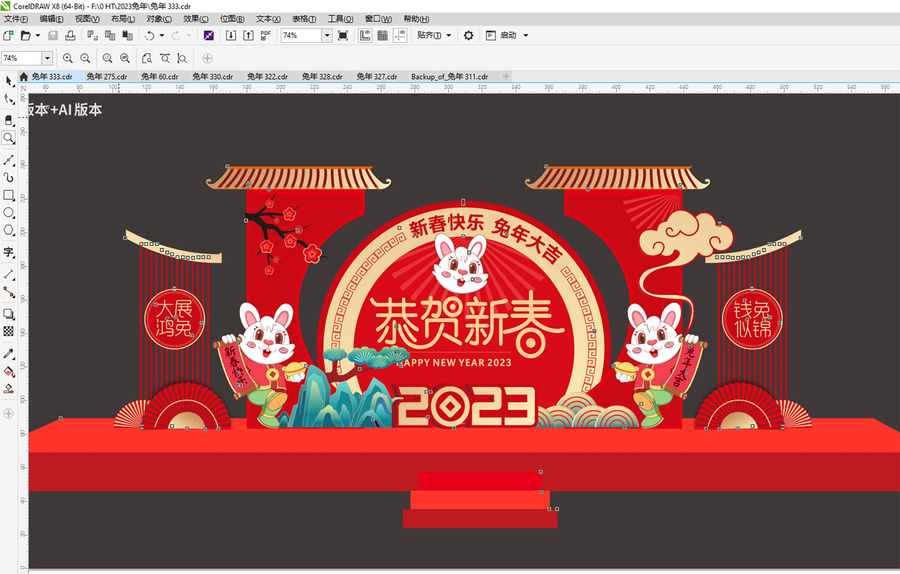
Task: Click Zoom to page icon
Action: pyautogui.click(x=147, y=58)
